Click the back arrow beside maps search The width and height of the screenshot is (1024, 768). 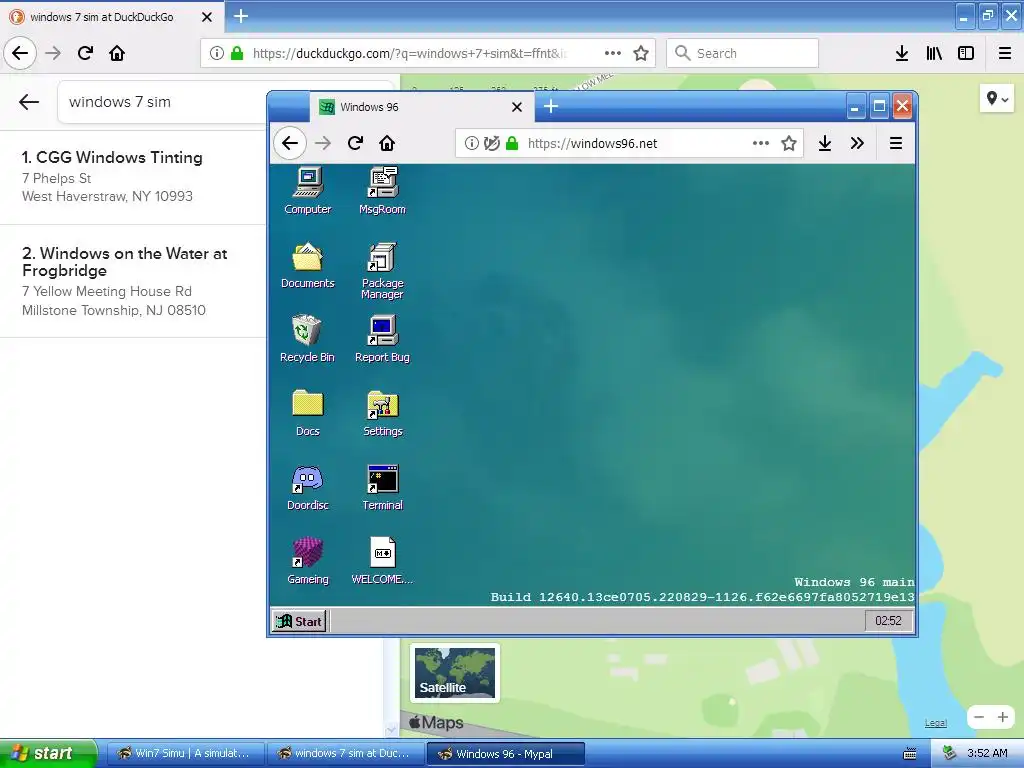pos(29,101)
